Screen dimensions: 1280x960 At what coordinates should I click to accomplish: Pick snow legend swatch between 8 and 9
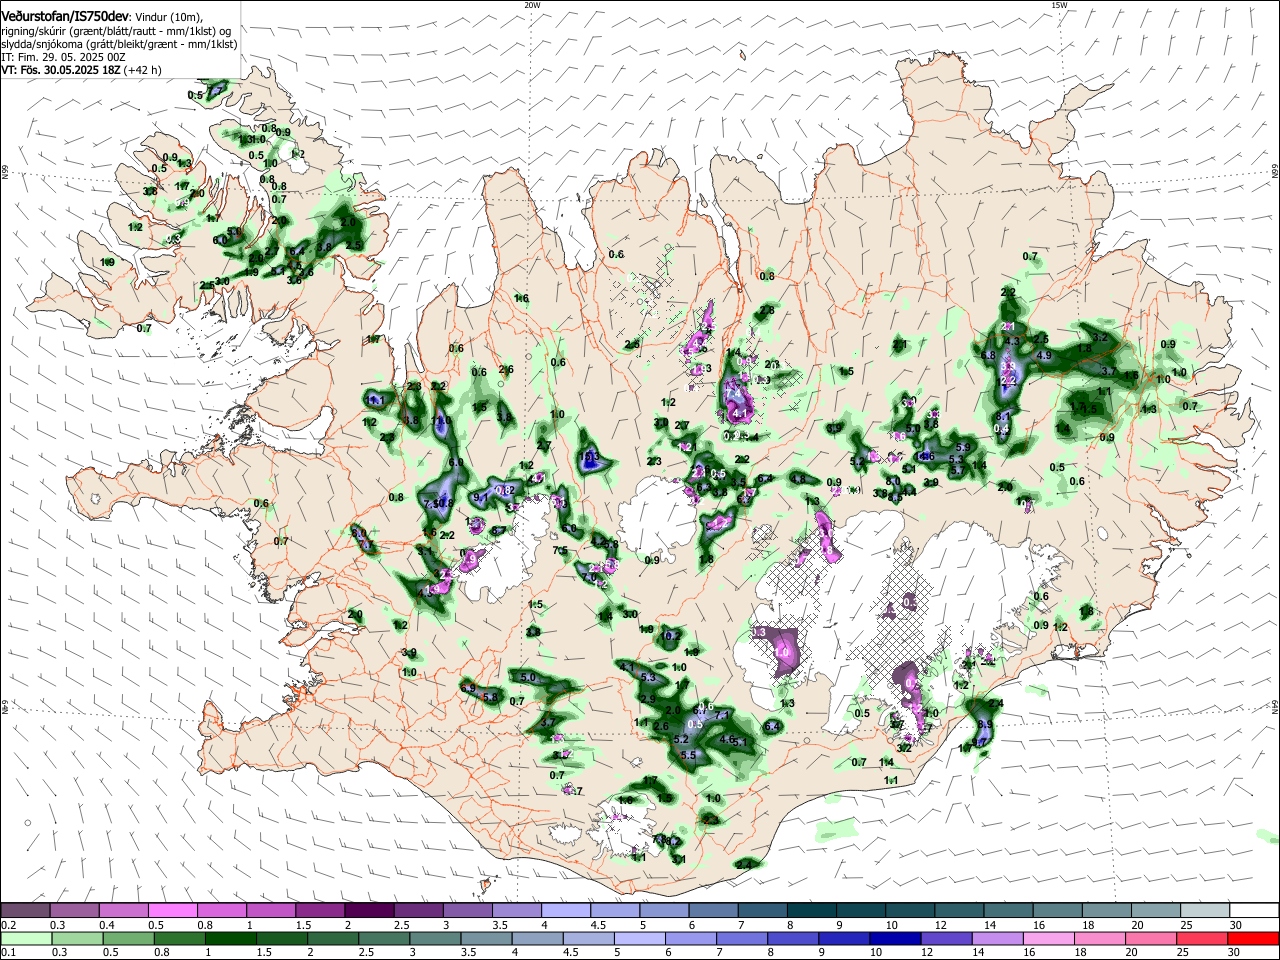pos(809,911)
